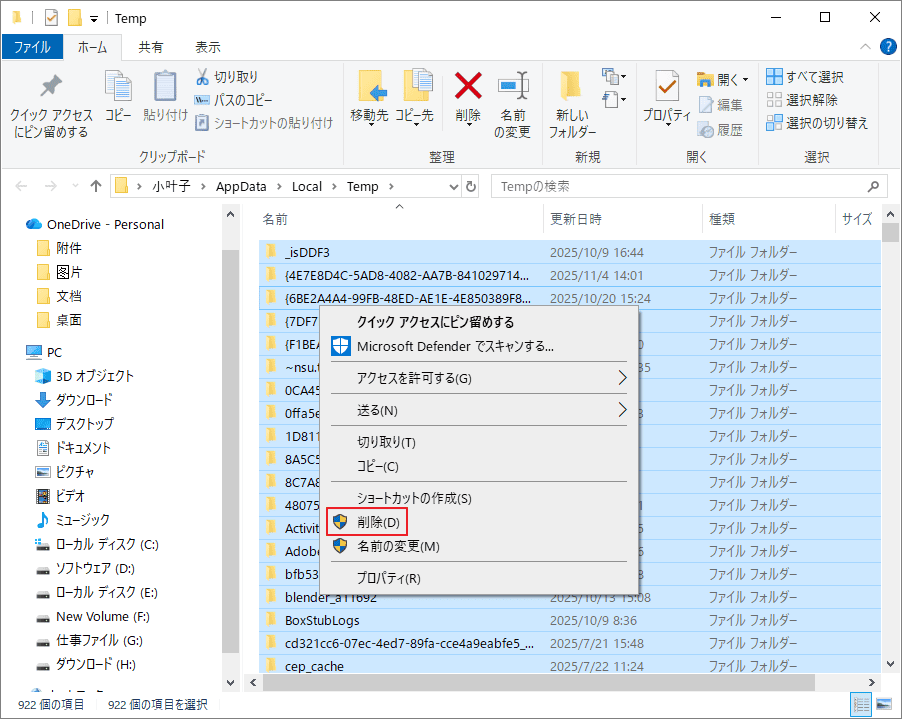Click the blue help (?) button

click(889, 46)
